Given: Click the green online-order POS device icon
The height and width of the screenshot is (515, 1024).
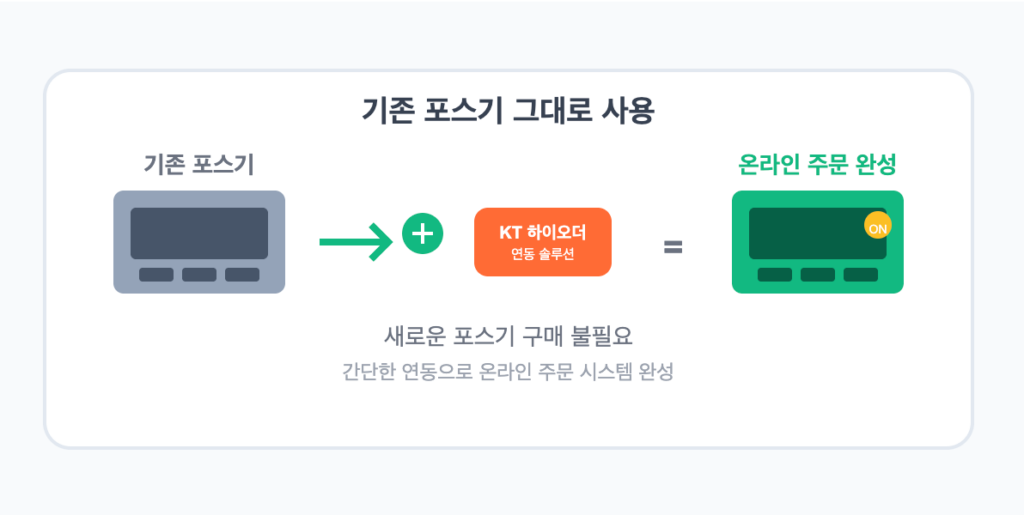Looking at the screenshot, I should click(818, 242).
